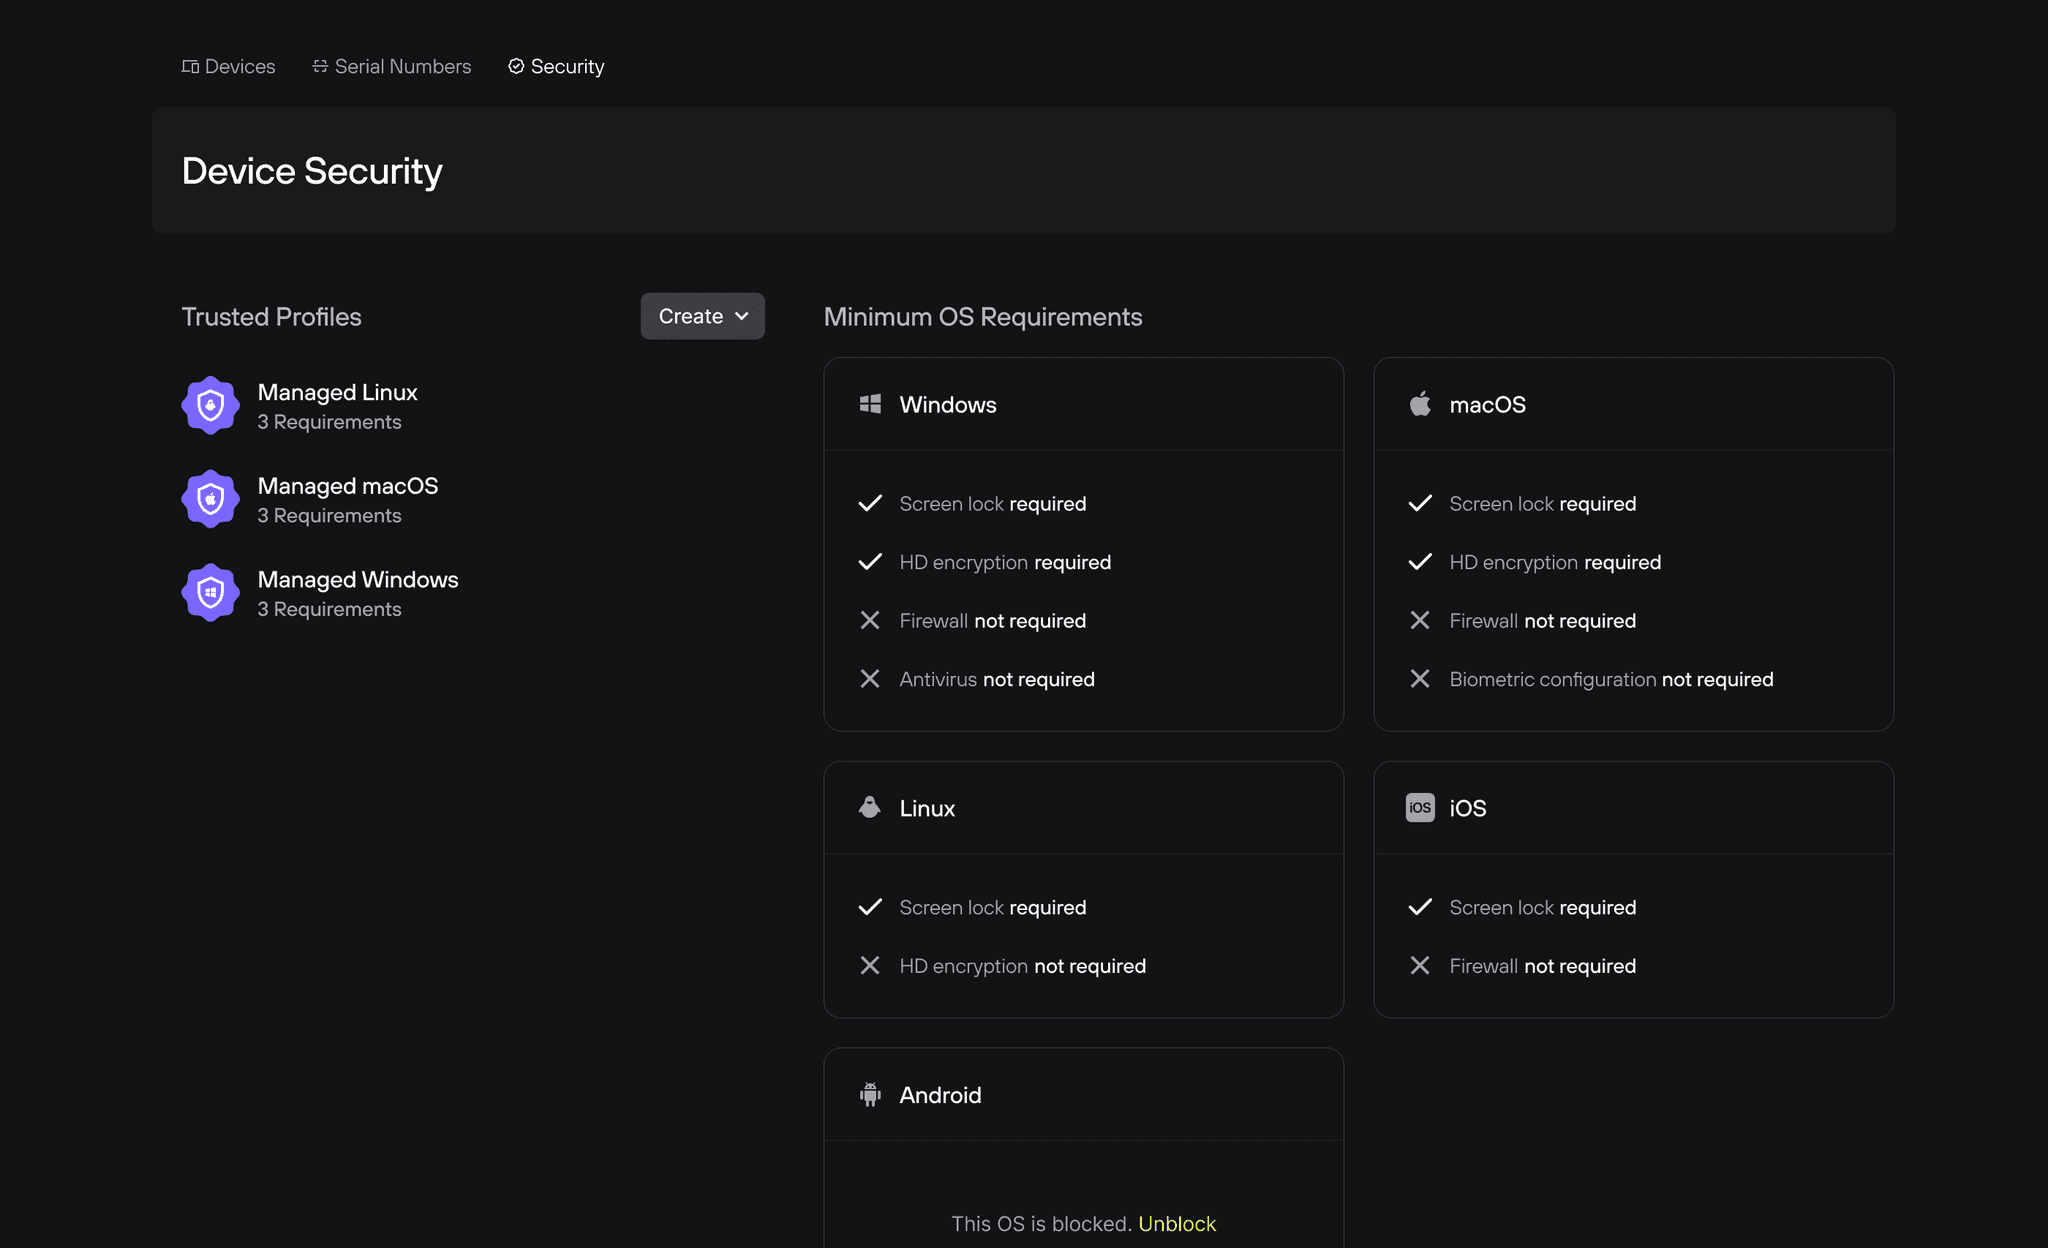Viewport: 2048px width, 1248px height.
Task: Click the iOS badge icon
Action: tap(1420, 807)
